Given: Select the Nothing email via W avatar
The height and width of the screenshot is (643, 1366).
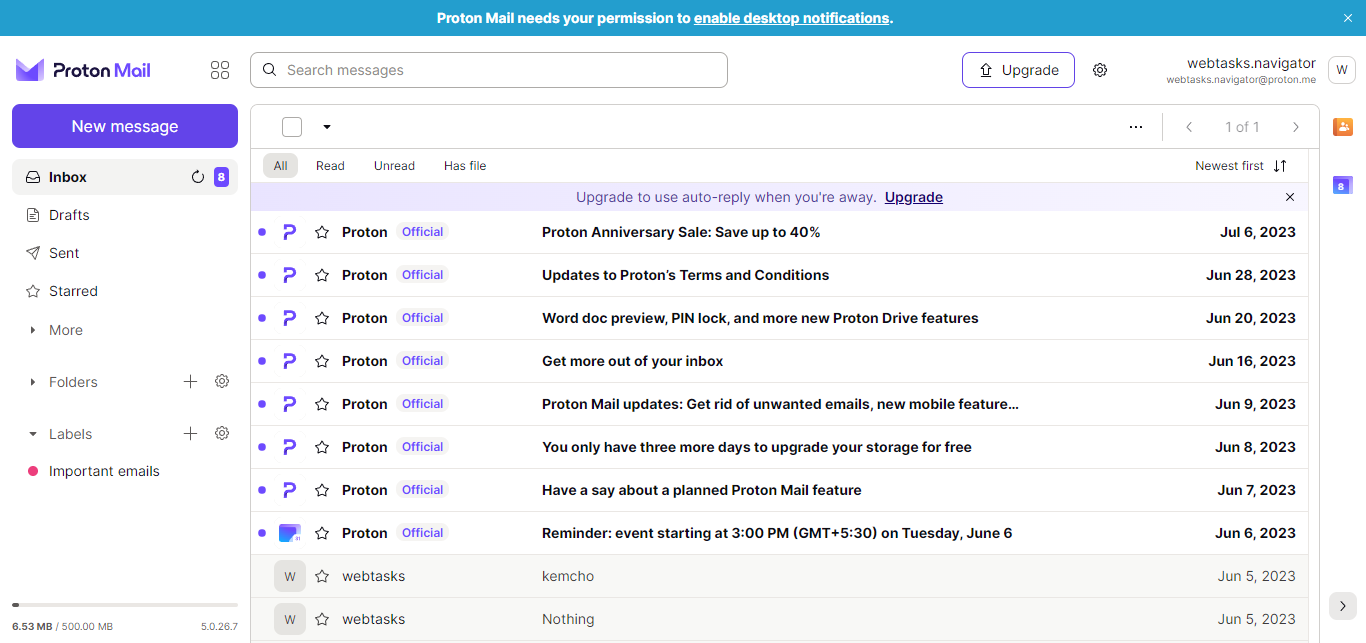Looking at the screenshot, I should coord(290,619).
